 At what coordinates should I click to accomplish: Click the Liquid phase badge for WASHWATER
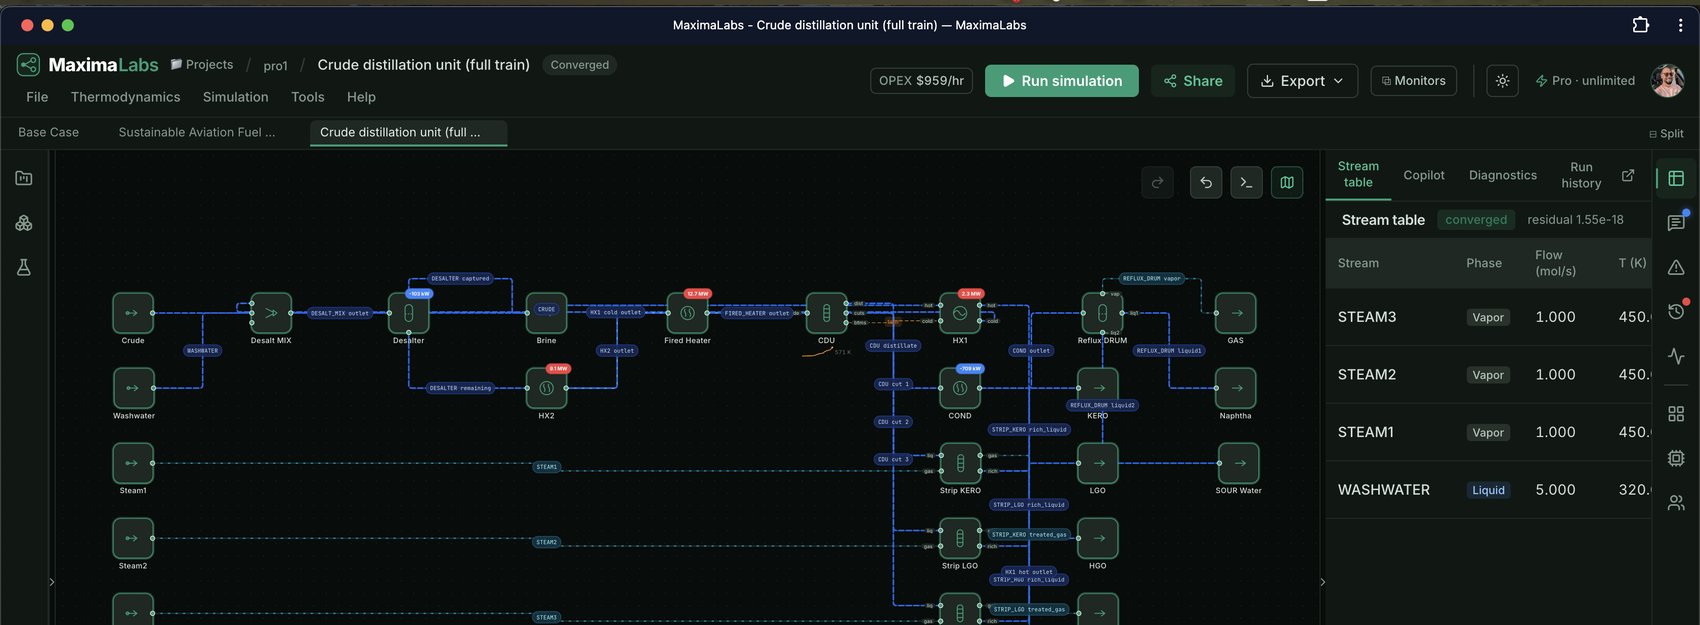pyautogui.click(x=1488, y=490)
